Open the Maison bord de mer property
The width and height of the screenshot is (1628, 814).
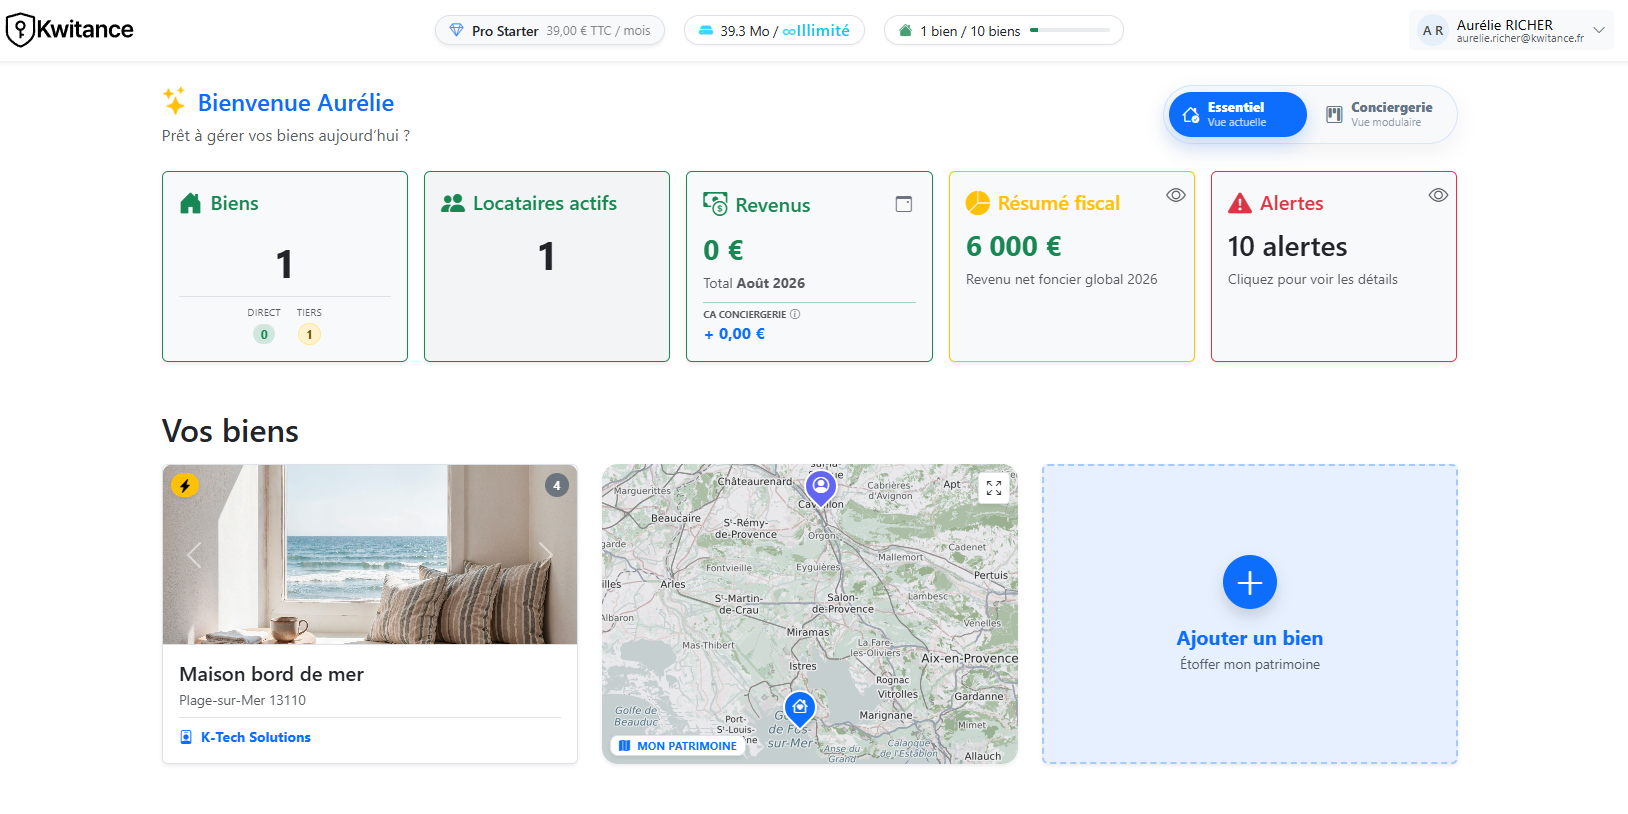coord(272,674)
